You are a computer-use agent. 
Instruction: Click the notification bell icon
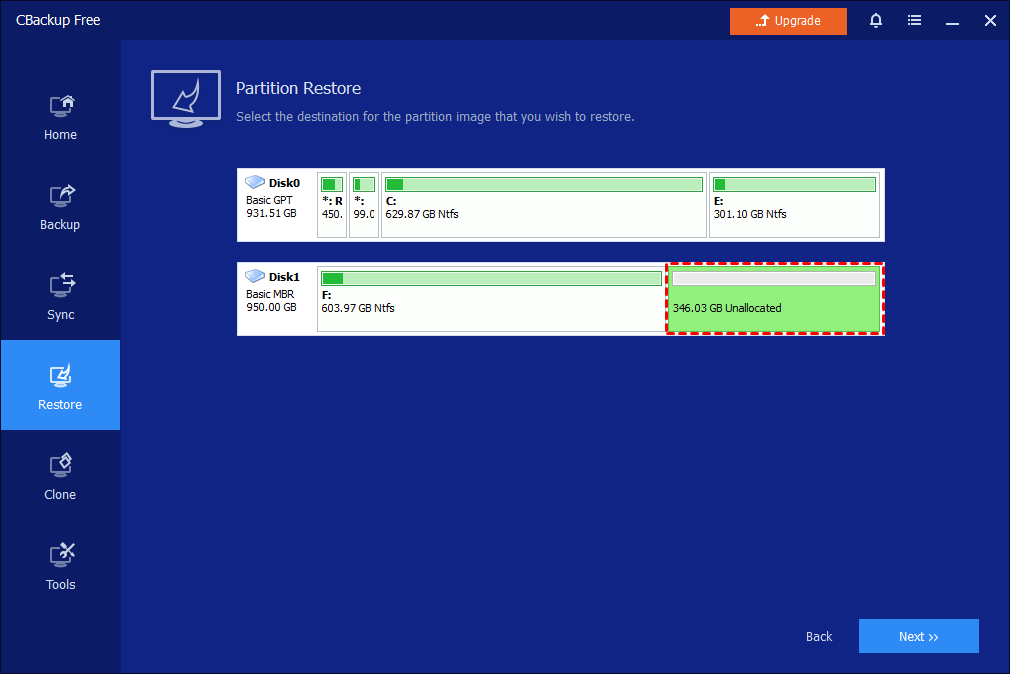[876, 21]
